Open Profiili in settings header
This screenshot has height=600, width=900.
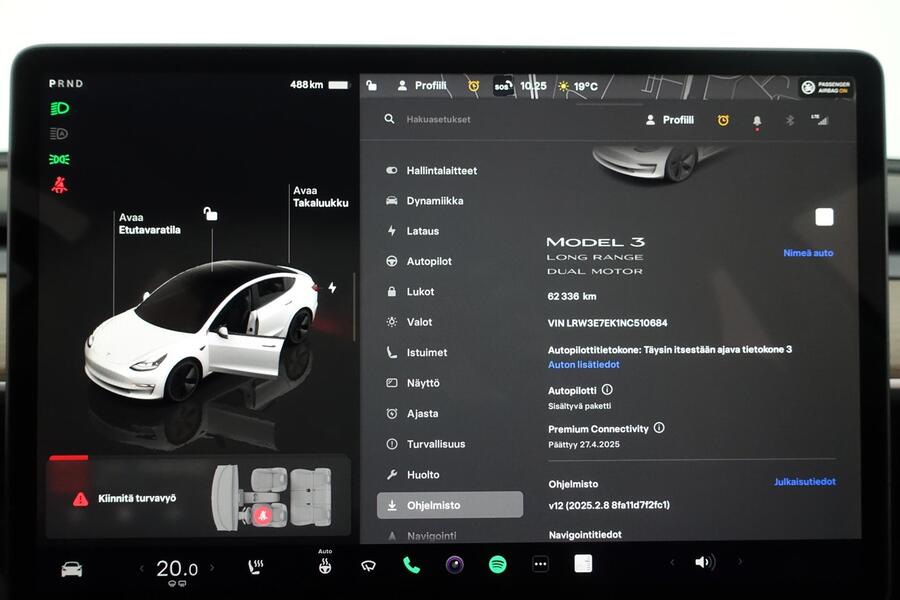(670, 120)
